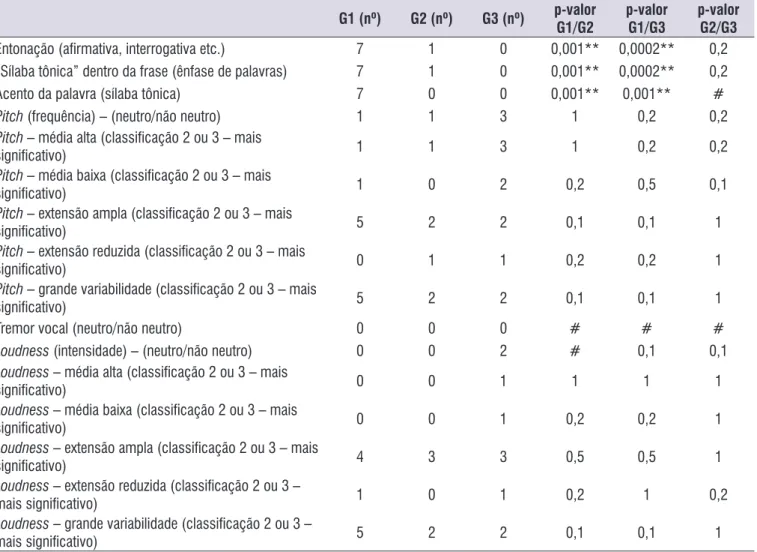This screenshot has width=757, height=552.
Task: Select the p-valor G1/G2 header
Action: coord(575,18)
